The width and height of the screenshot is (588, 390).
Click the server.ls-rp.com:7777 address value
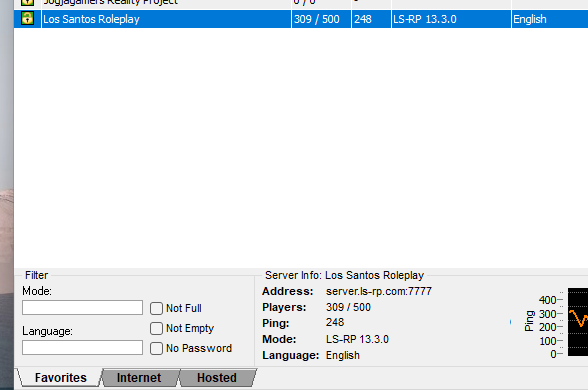pyautogui.click(x=379, y=291)
